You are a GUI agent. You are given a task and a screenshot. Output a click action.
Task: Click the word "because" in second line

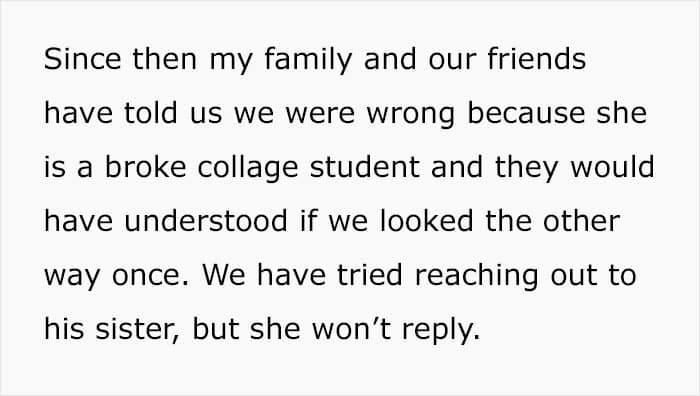(525, 113)
